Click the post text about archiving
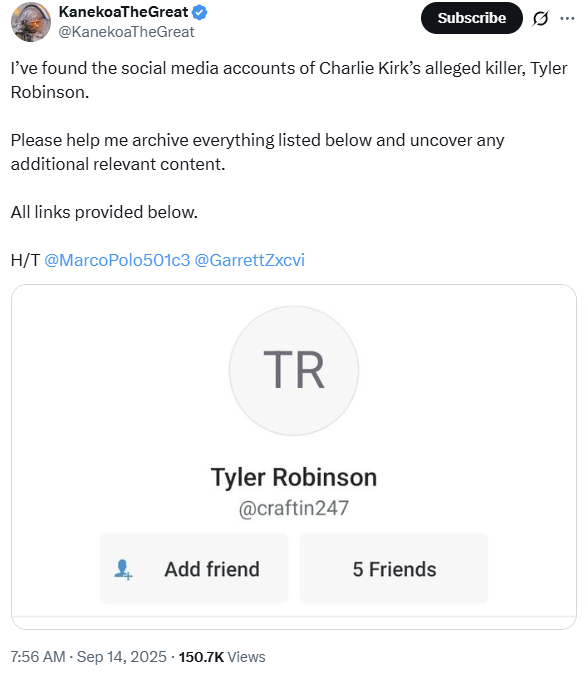588x674 pixels. [x=257, y=152]
